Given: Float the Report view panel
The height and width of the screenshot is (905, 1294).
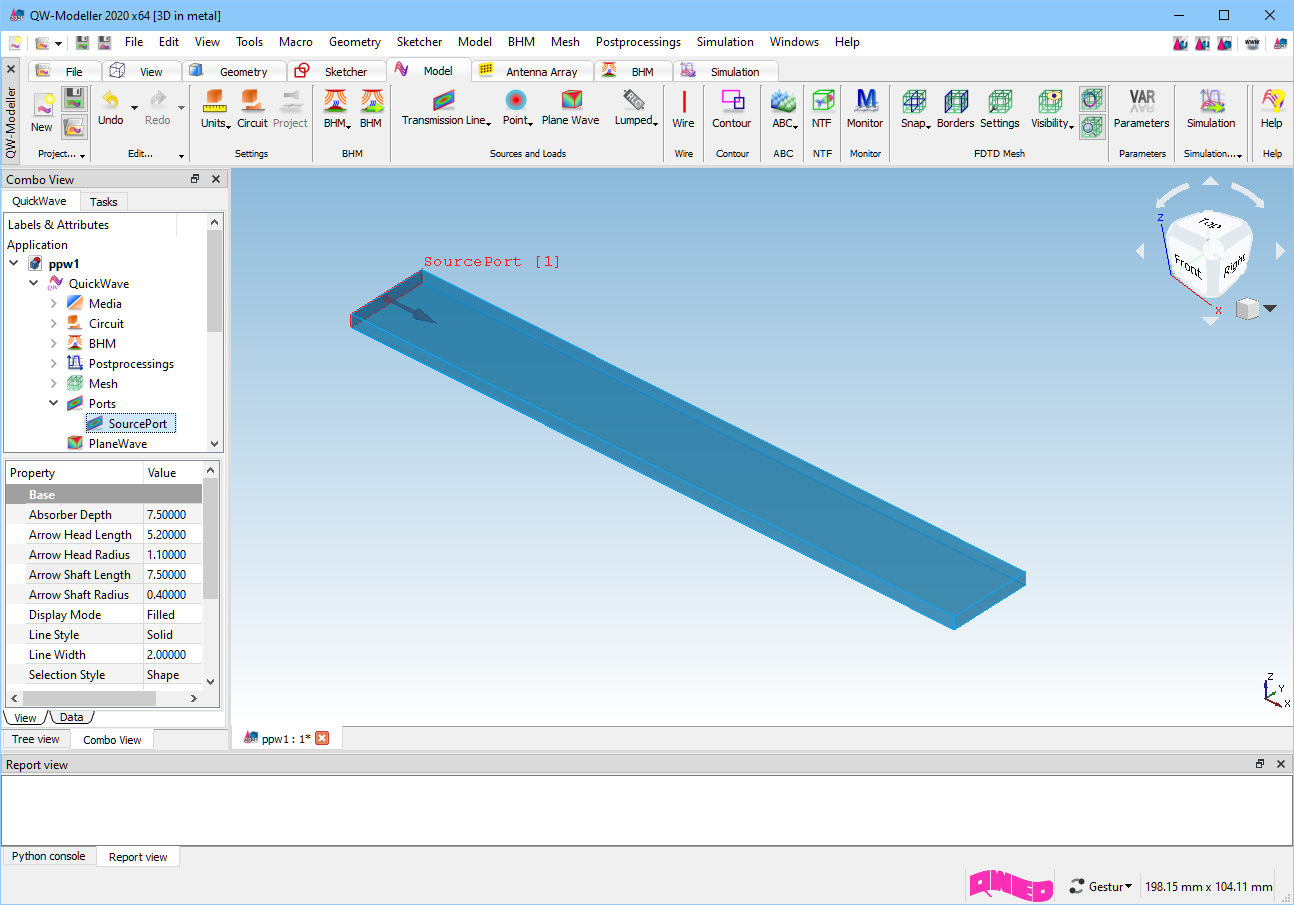Looking at the screenshot, I should pyautogui.click(x=1260, y=764).
